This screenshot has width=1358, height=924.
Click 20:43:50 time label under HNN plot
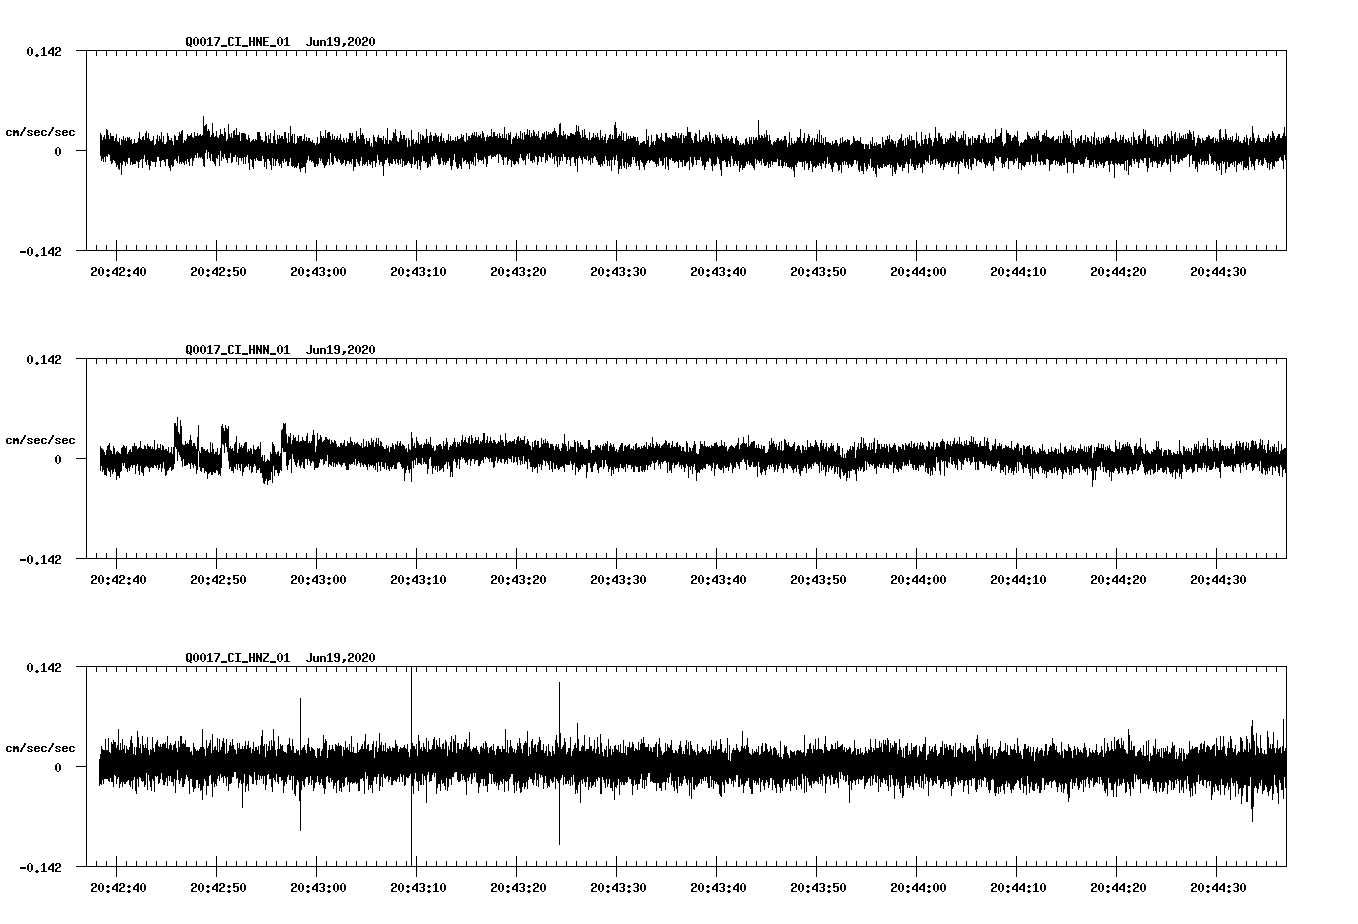[818, 580]
